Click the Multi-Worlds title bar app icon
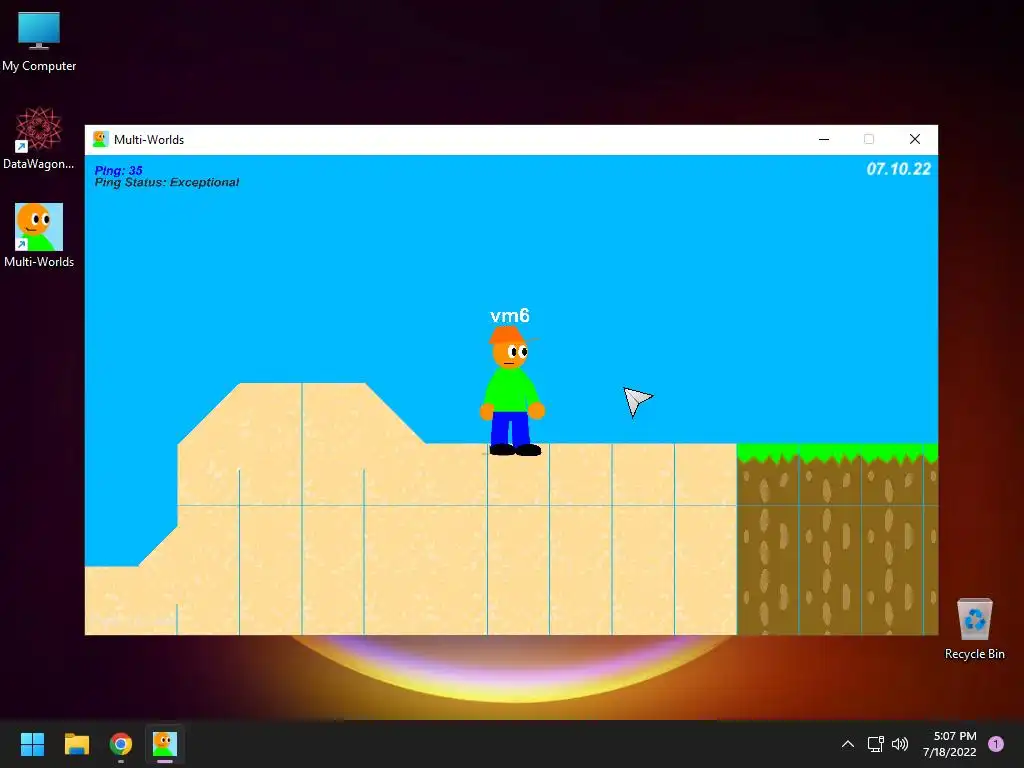The height and width of the screenshot is (768, 1024). pos(100,139)
